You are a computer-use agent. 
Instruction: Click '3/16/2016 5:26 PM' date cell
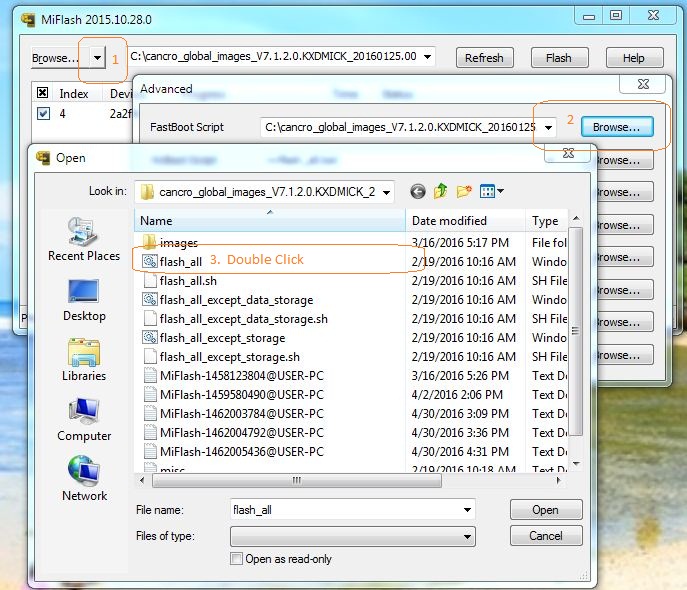460,376
